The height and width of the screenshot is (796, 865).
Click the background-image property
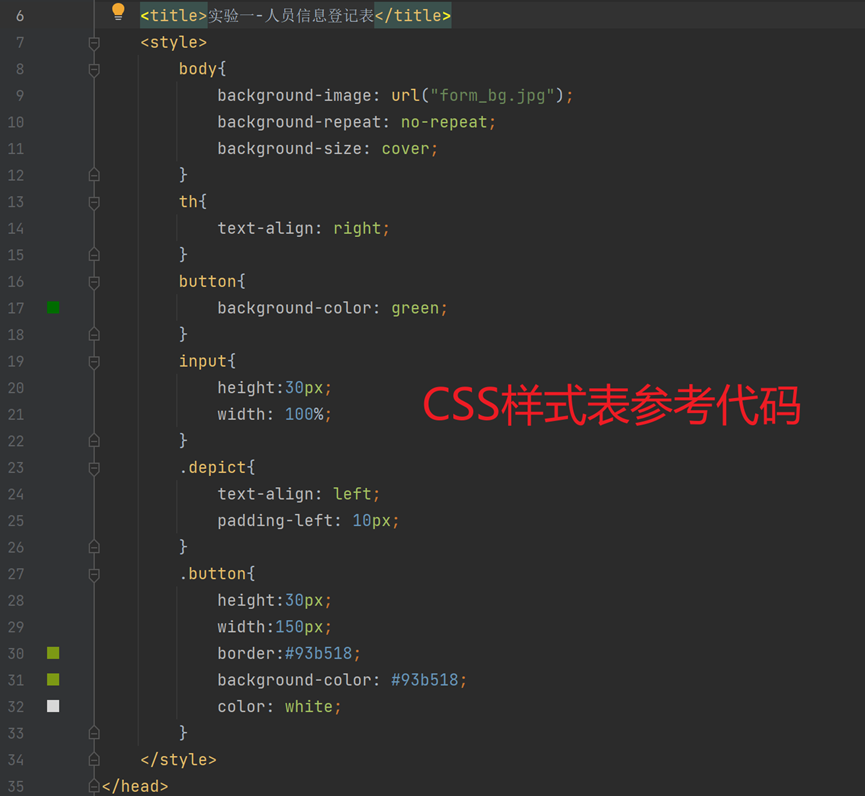click(x=294, y=95)
